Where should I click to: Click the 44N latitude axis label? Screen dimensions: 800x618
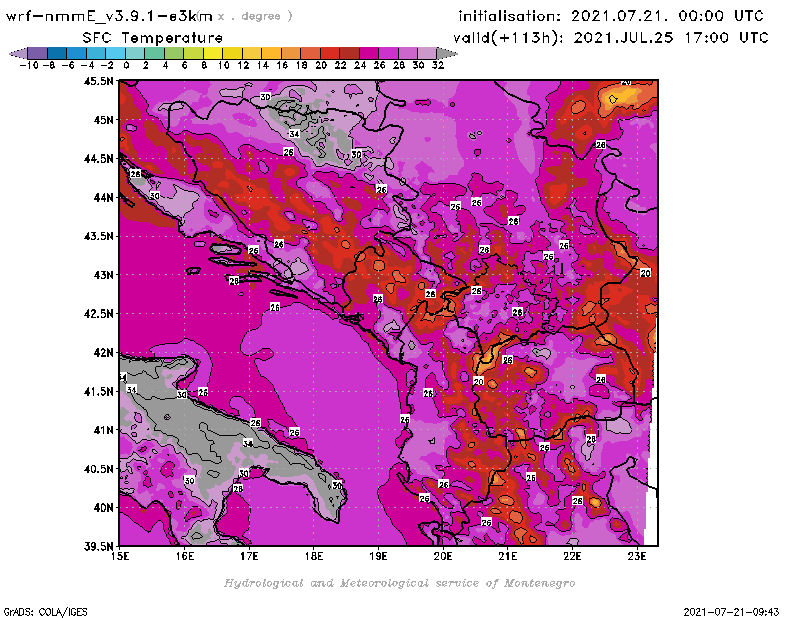(103, 197)
